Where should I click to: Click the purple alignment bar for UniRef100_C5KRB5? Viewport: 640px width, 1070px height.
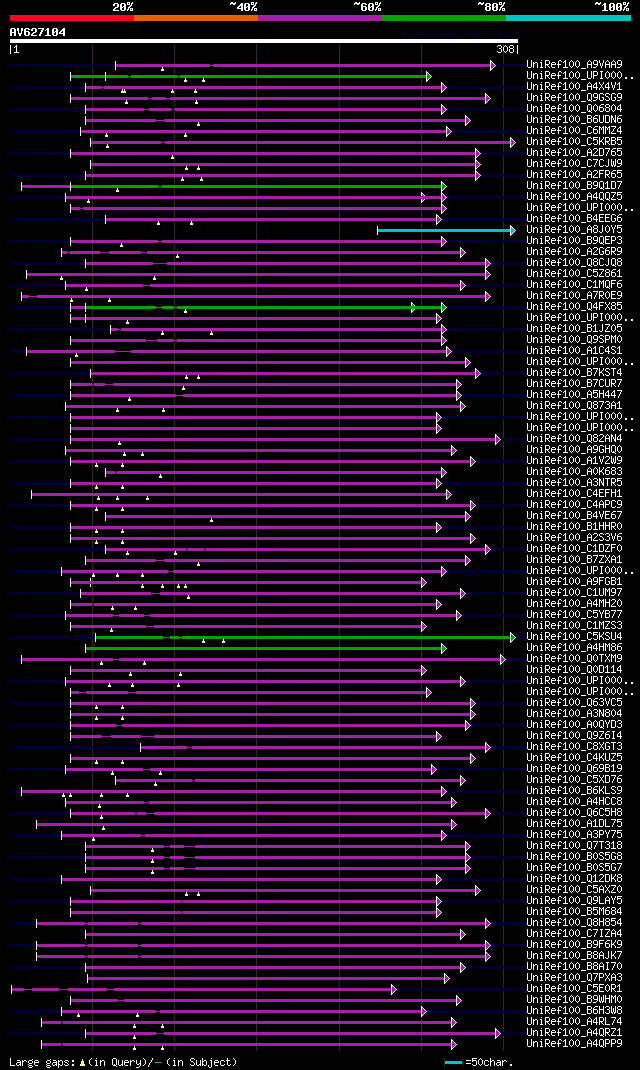coord(303,143)
